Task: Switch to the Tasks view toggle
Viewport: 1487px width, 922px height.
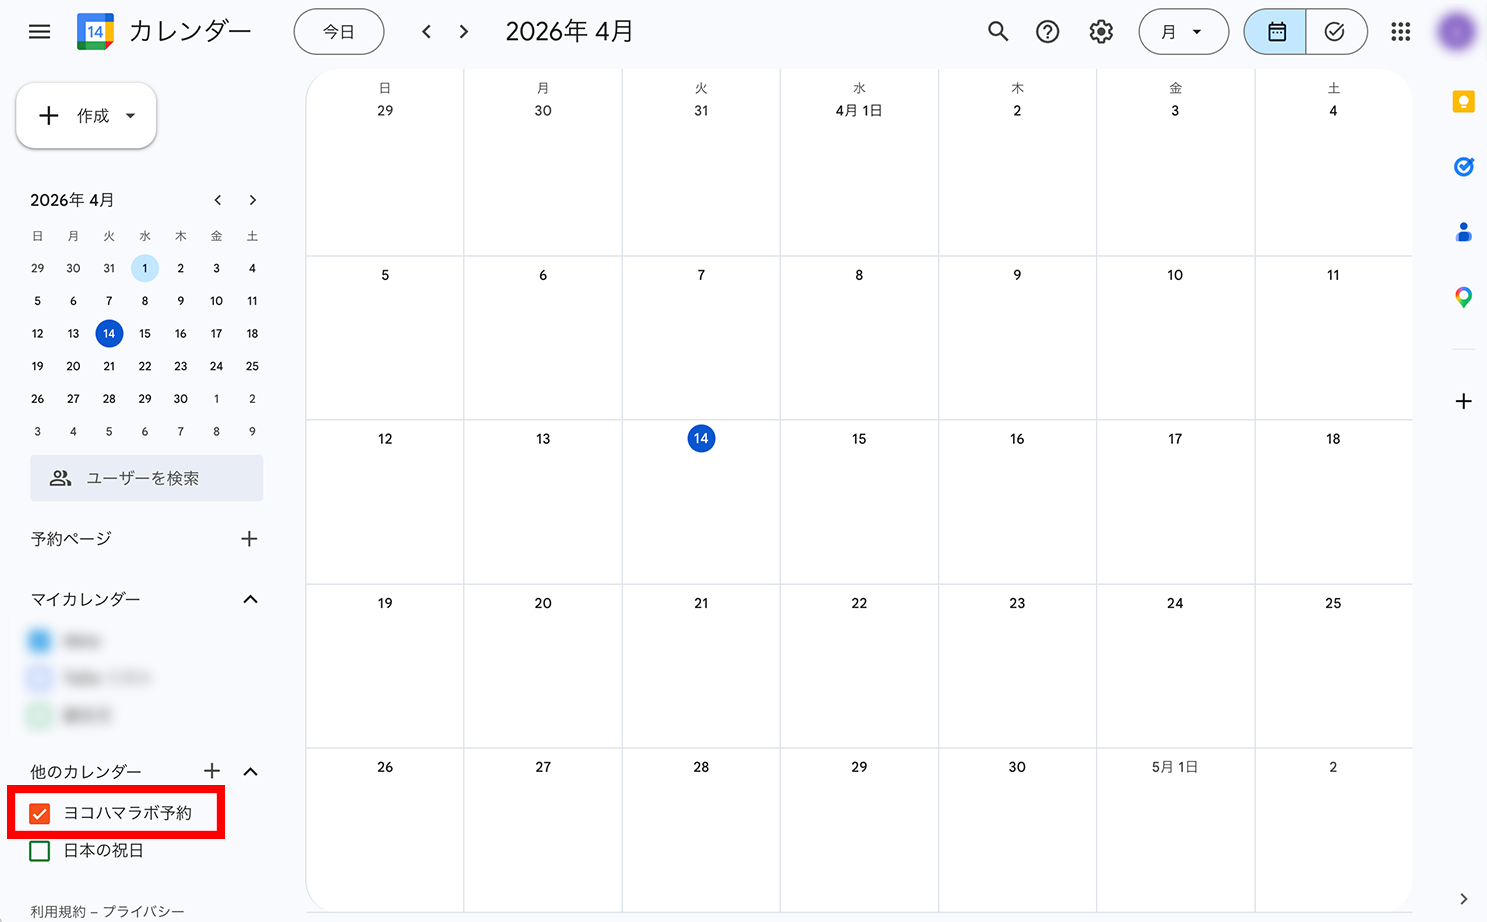Action: 1335,32
